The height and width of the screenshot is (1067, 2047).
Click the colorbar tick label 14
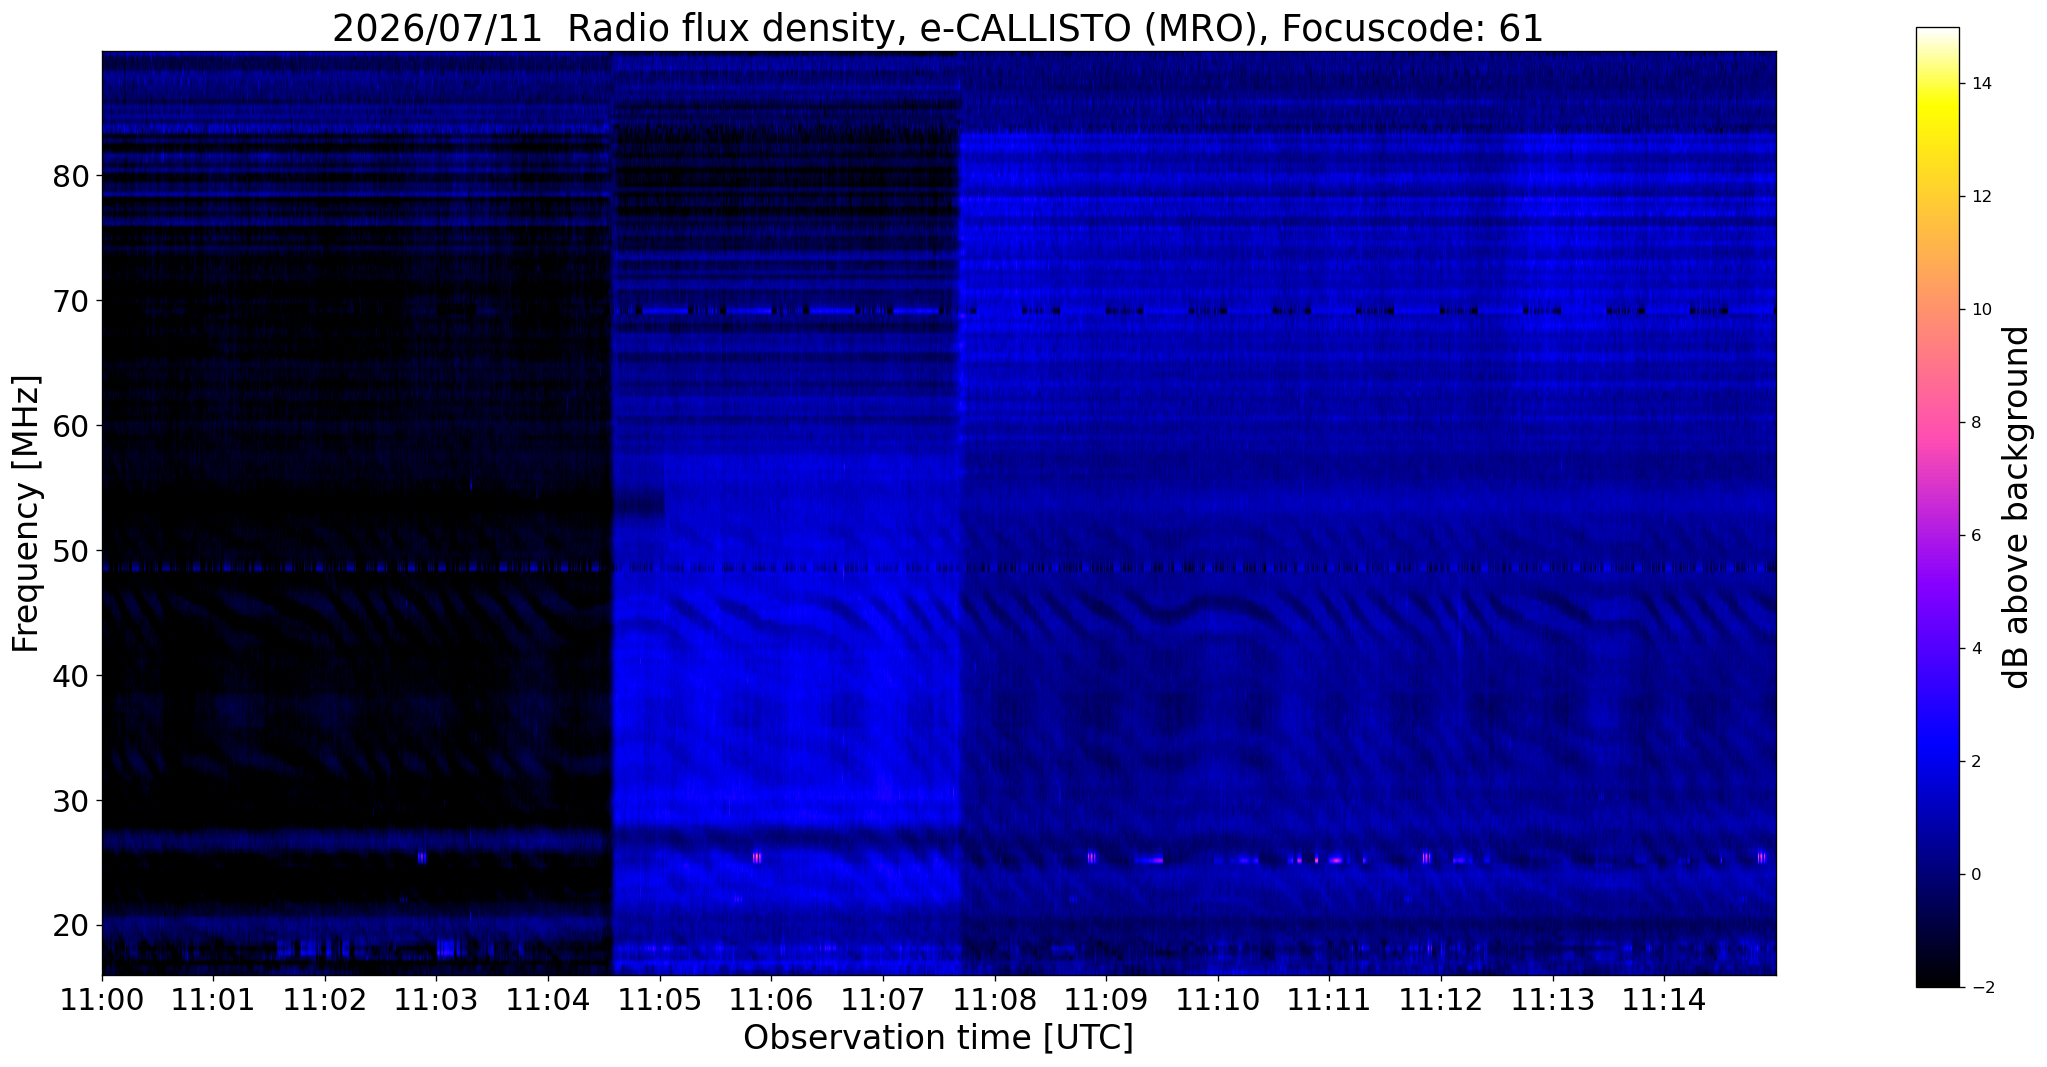click(1981, 84)
